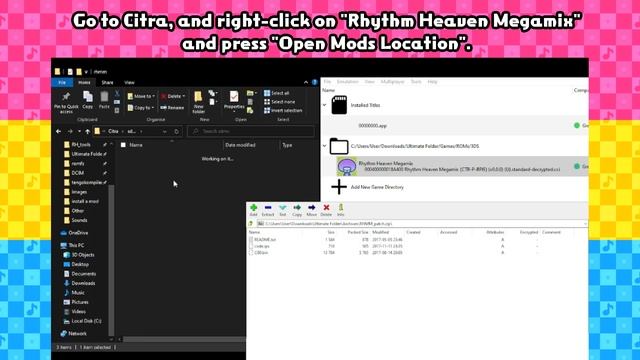Click Explorer up-one-level arrow

(x=87, y=131)
